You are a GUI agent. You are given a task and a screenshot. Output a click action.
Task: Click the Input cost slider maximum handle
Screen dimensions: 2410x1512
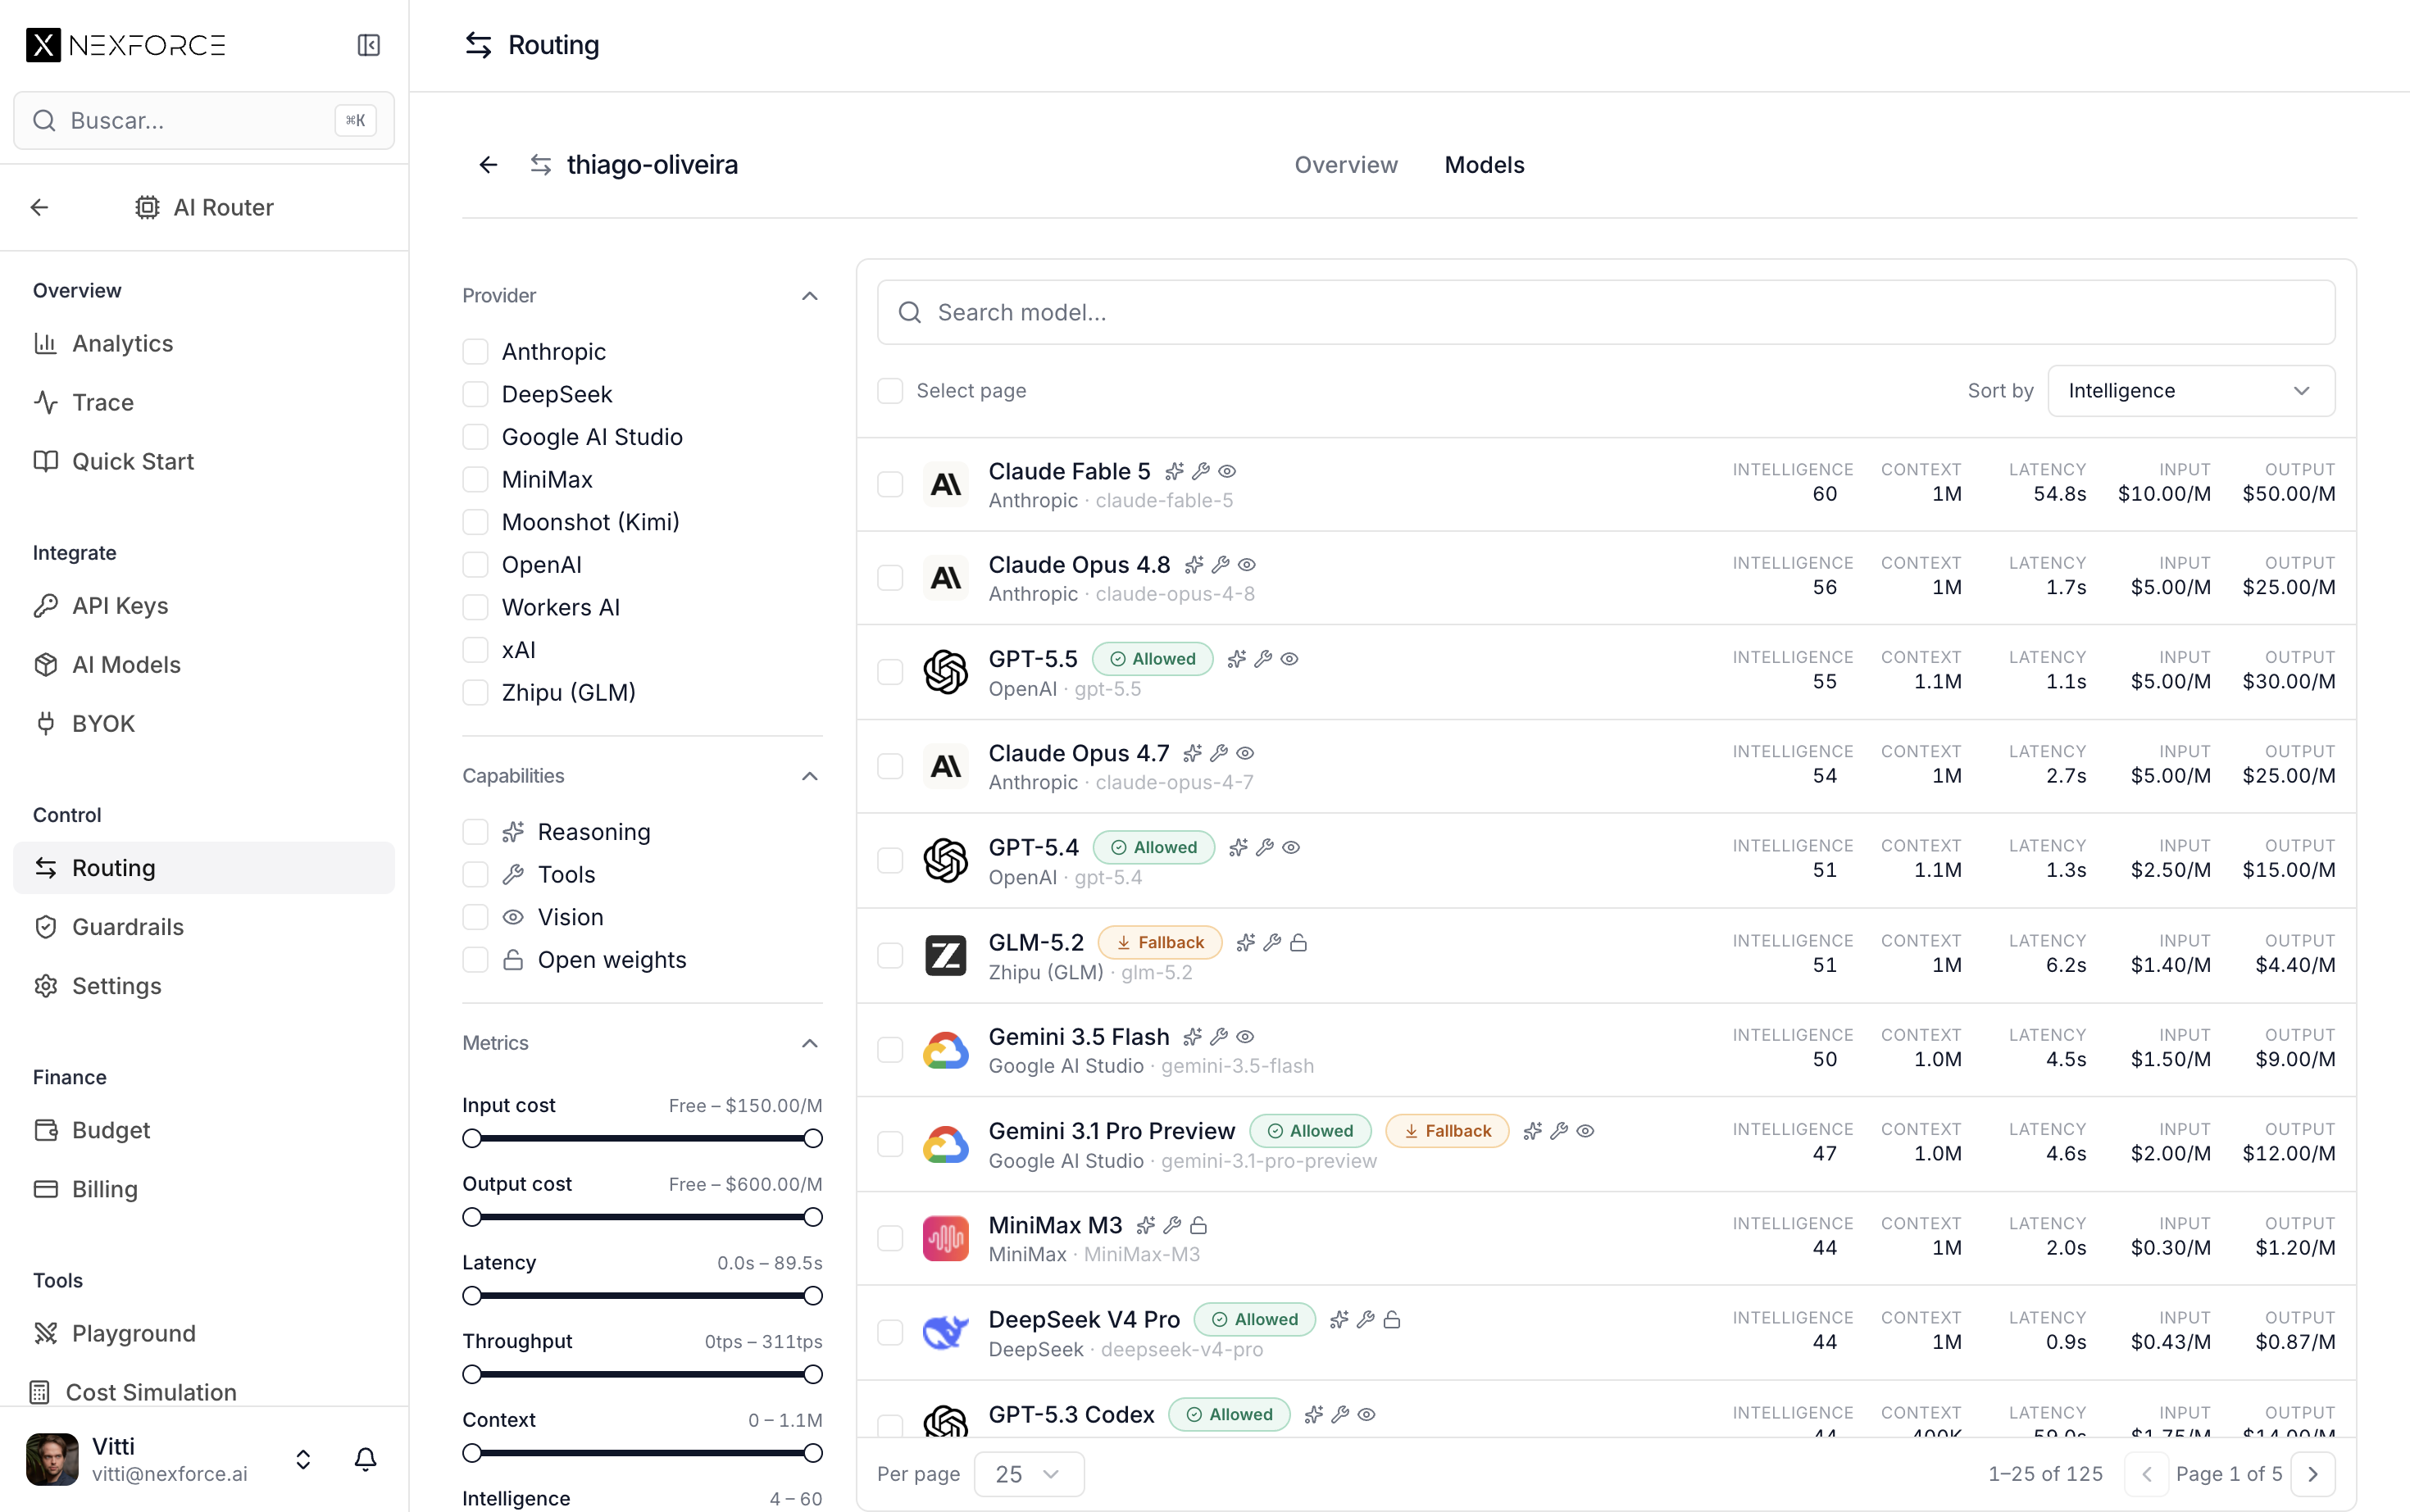[813, 1138]
